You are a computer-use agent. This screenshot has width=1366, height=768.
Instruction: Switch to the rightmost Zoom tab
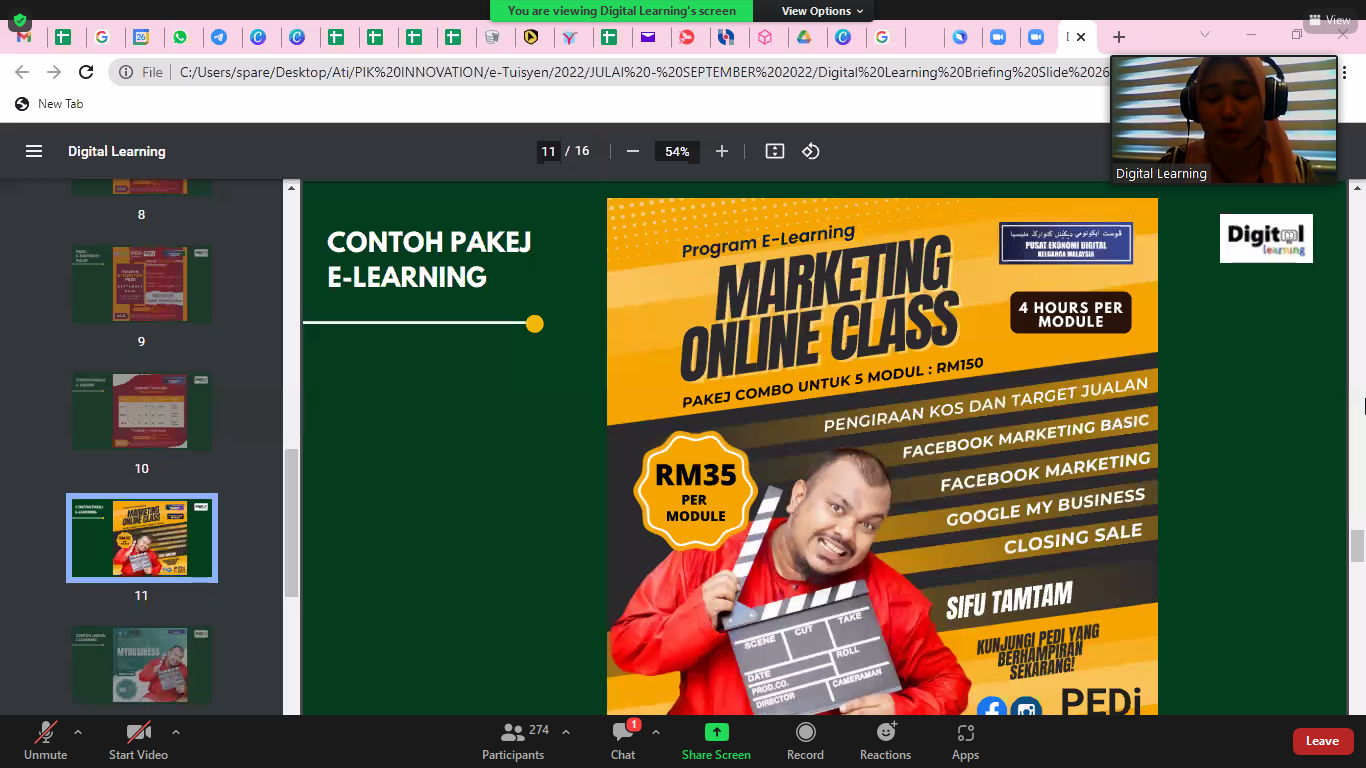pyautogui.click(x=1036, y=37)
